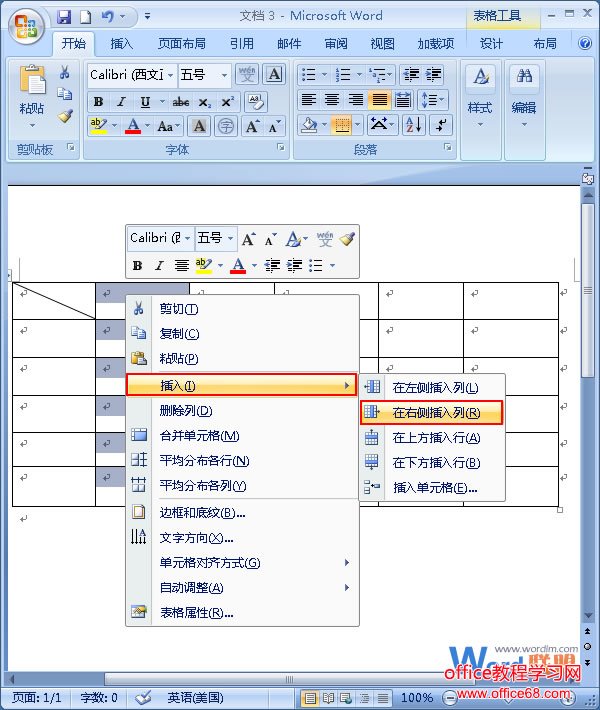Click page count 页面: 1/1 in status bar
The width and height of the screenshot is (600, 710).
tap(37, 697)
